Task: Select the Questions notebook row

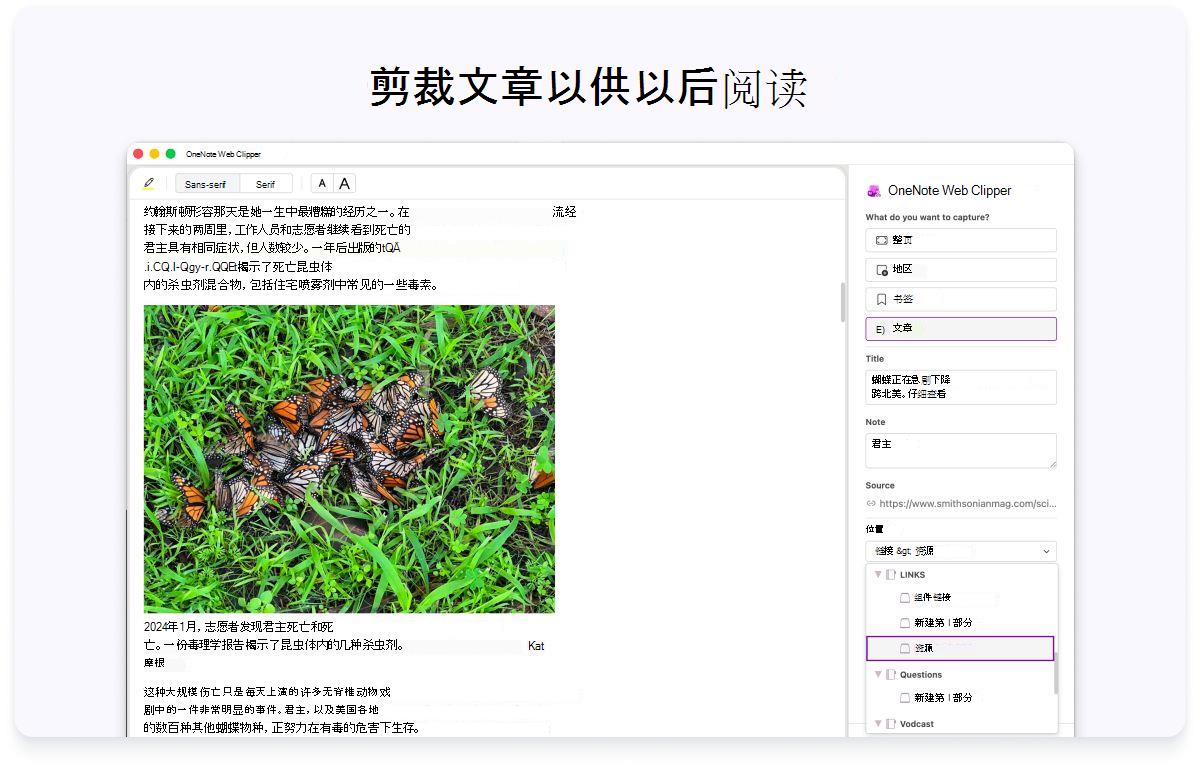Action: (960, 675)
